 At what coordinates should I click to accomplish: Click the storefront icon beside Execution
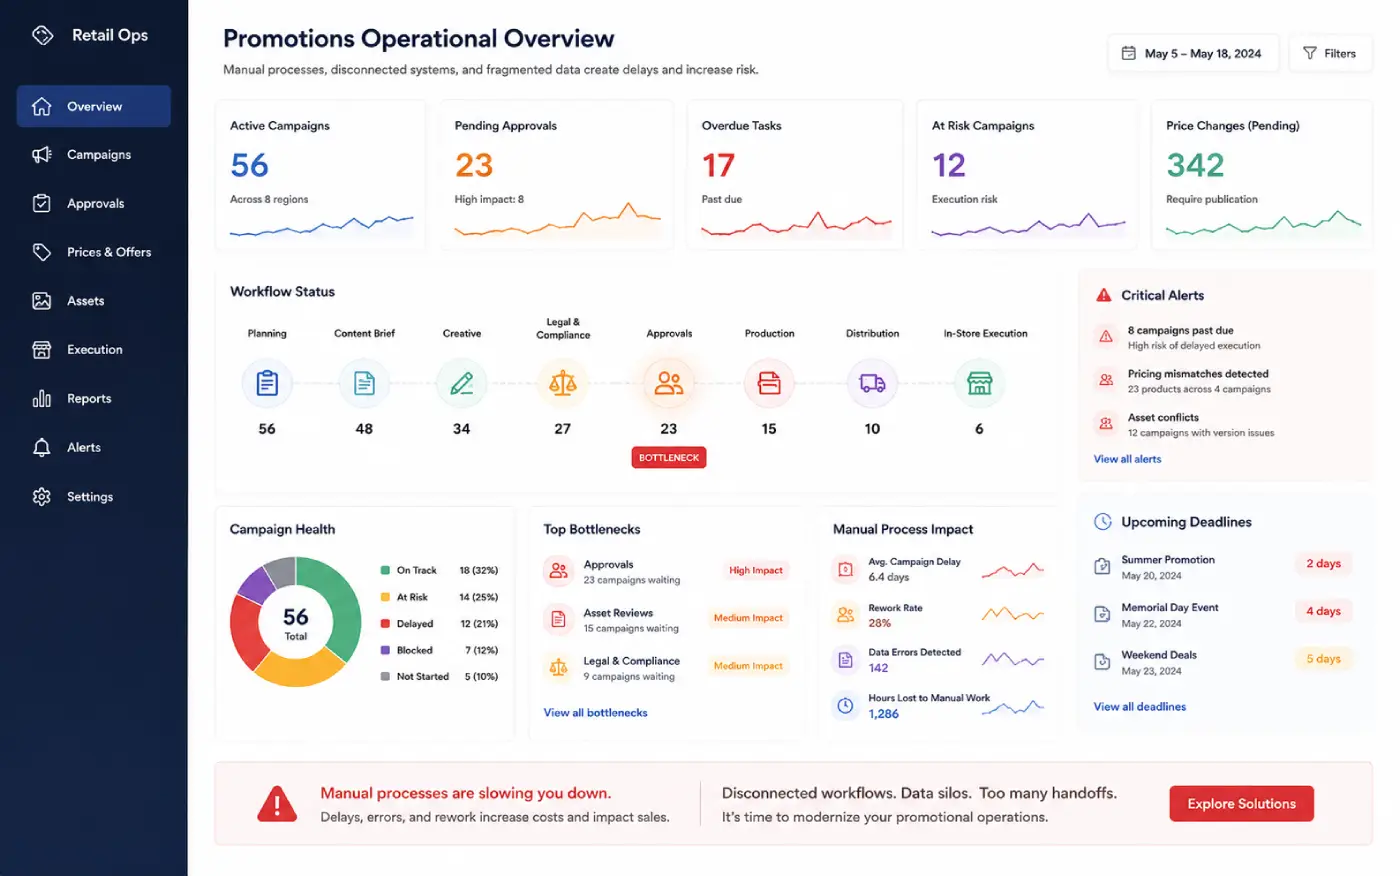tap(42, 350)
